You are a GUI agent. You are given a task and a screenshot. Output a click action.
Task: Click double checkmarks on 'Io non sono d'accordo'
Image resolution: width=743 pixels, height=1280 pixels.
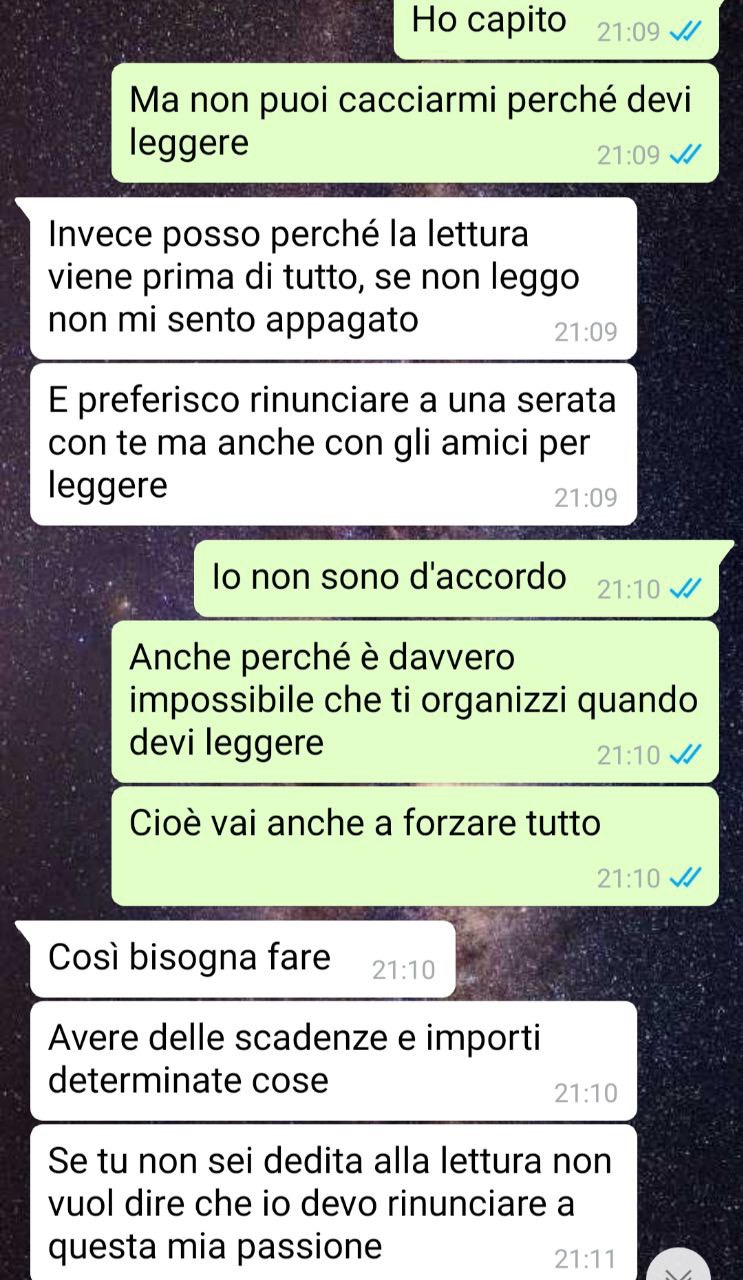[686, 590]
